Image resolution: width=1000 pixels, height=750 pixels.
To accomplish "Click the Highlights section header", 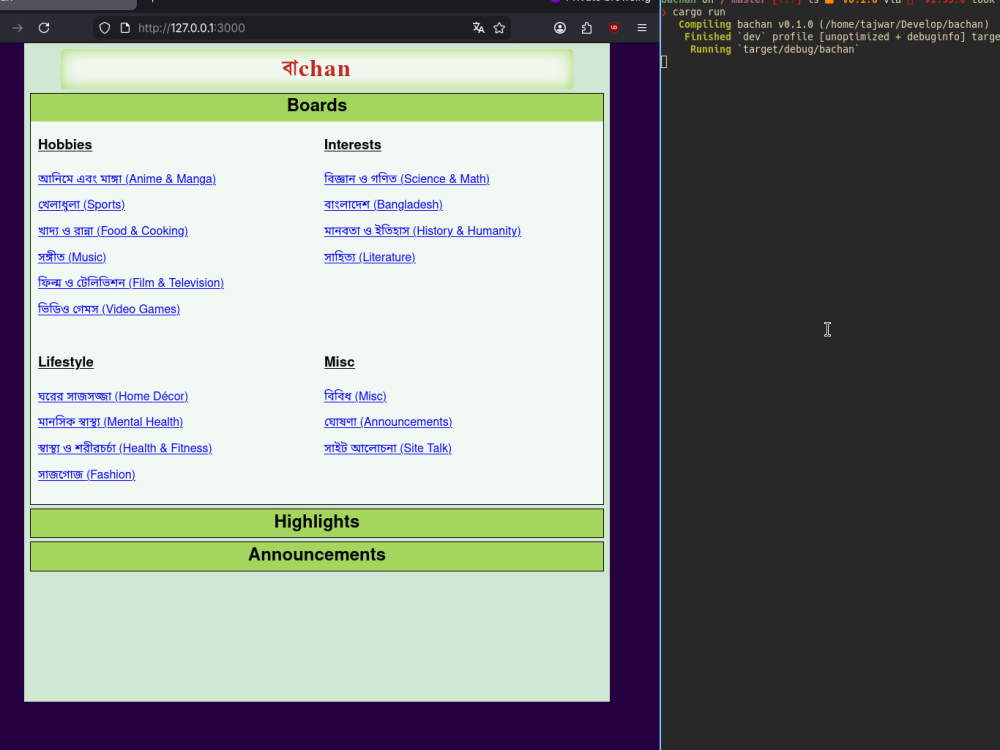I will [317, 522].
